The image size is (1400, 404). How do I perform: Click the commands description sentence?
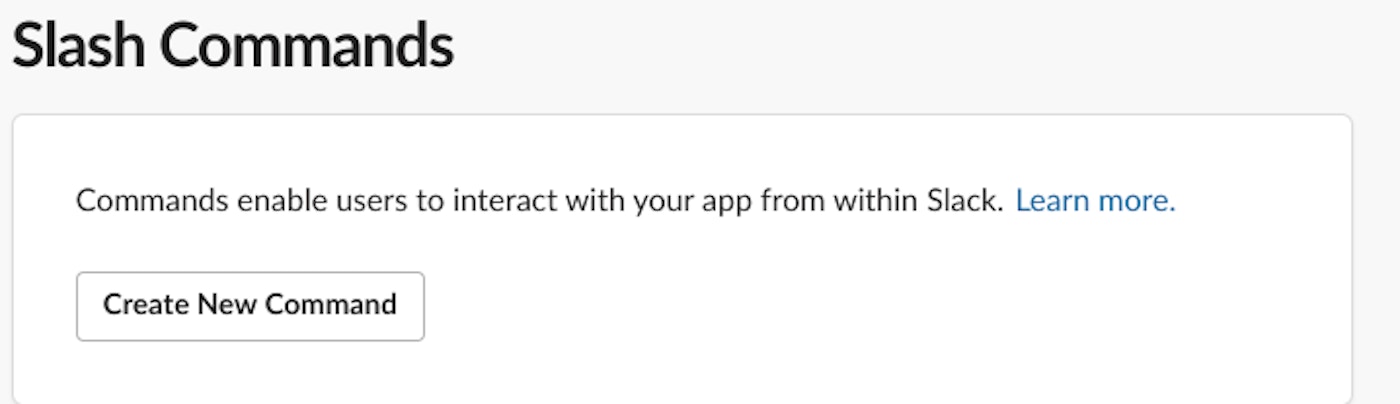click(539, 201)
